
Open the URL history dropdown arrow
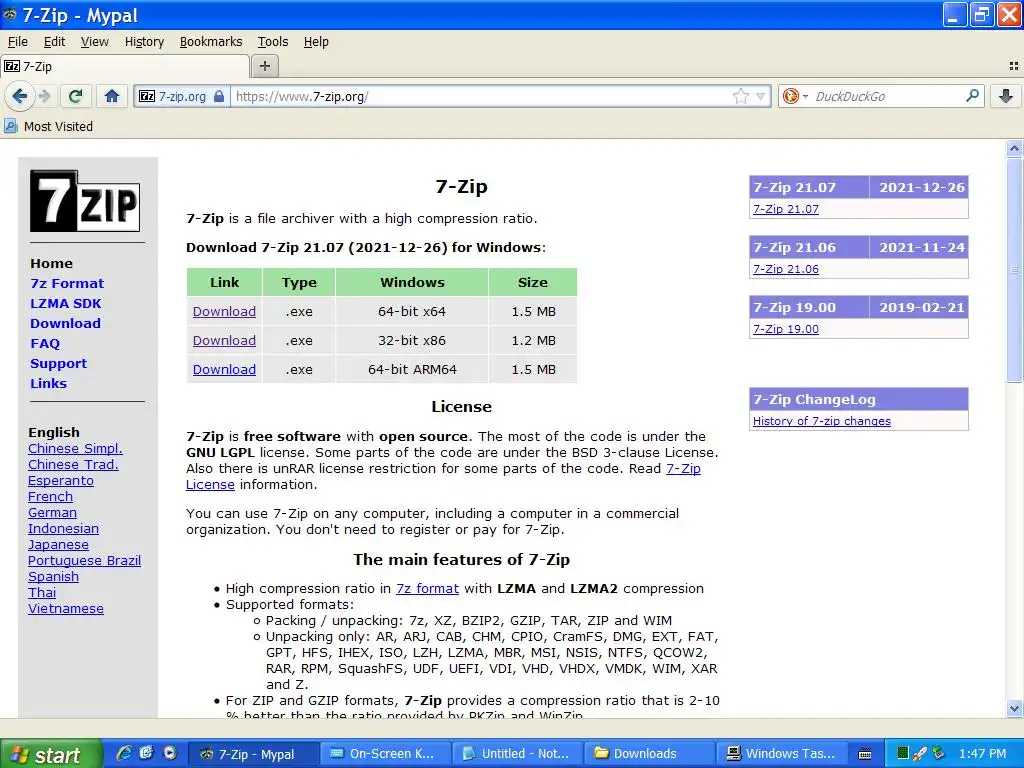[x=760, y=97]
